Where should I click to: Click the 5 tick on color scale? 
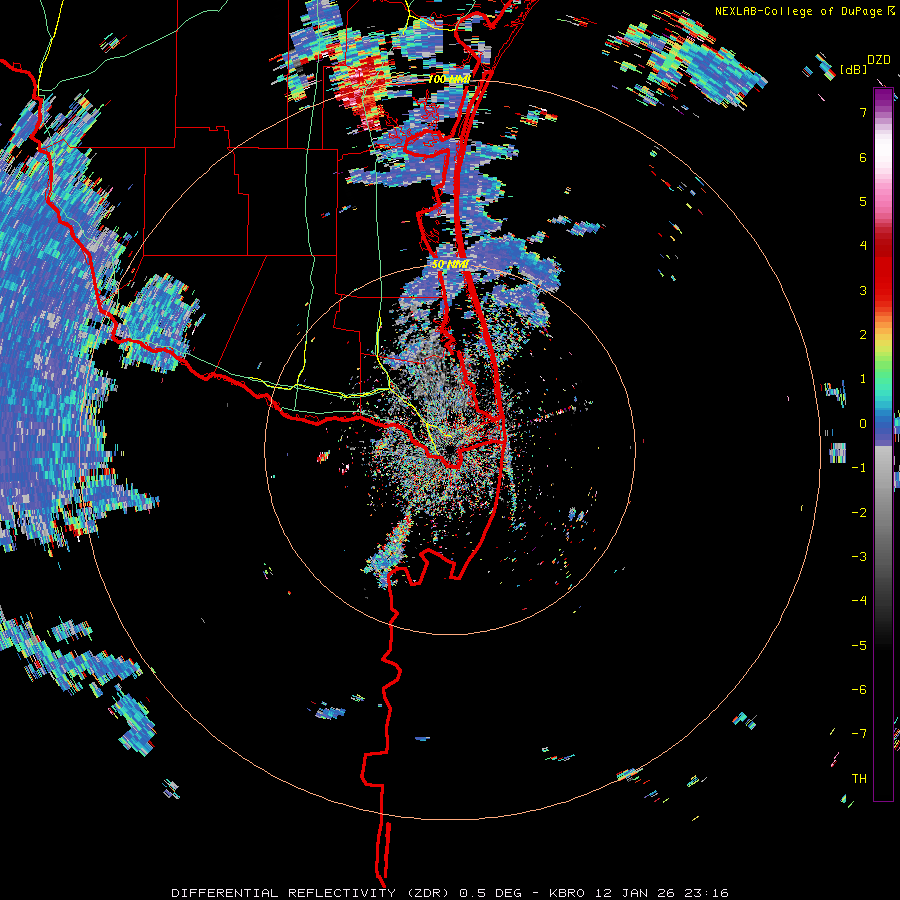863,201
